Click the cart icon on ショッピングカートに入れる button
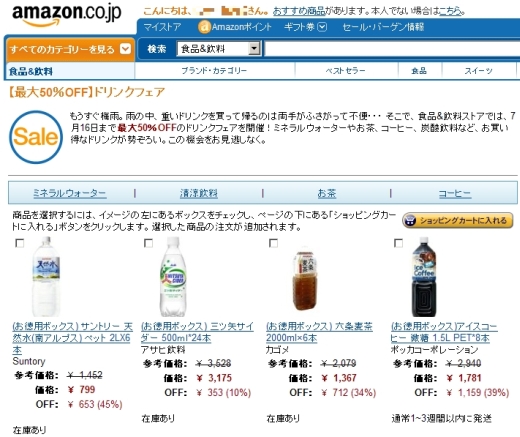This screenshot has width=520, height=437. 410,221
